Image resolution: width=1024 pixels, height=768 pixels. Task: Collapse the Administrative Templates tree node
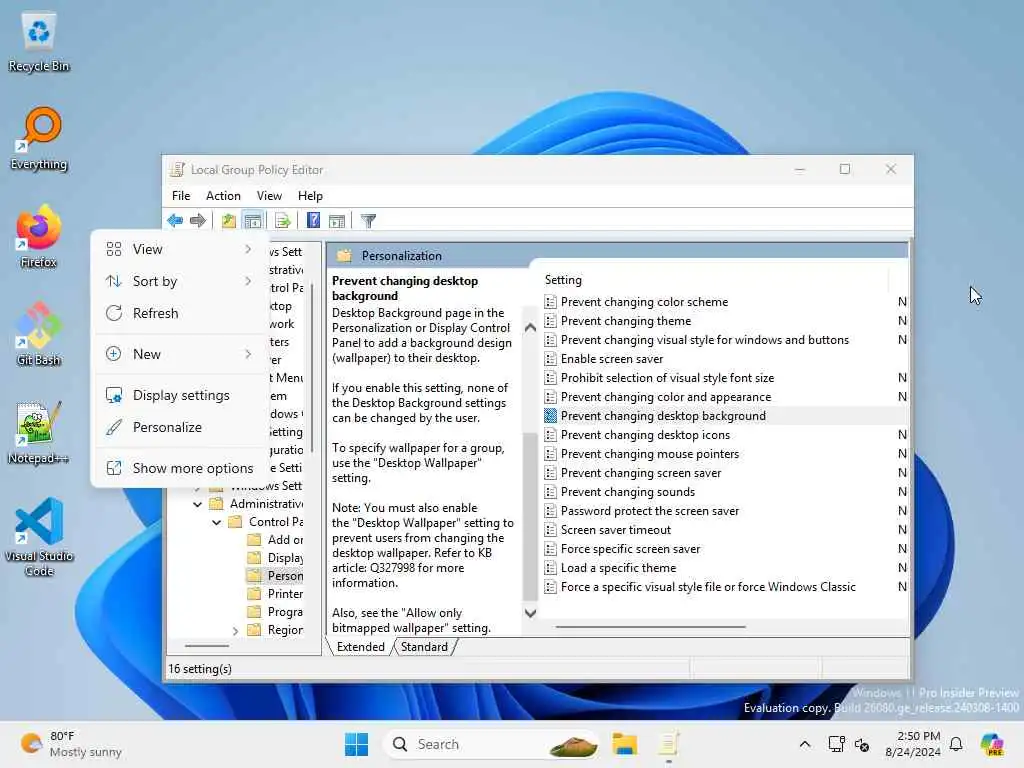[x=197, y=504]
